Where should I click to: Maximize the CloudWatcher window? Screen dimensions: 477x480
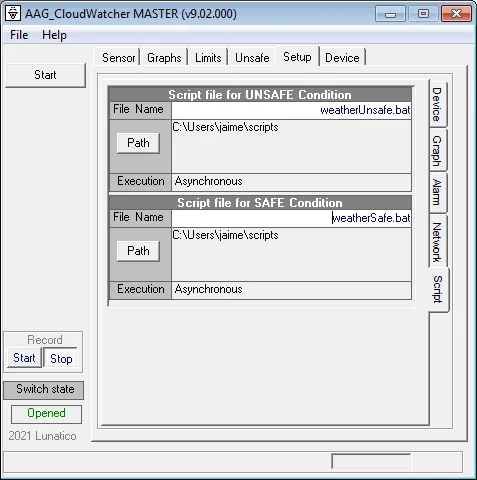click(x=423, y=14)
